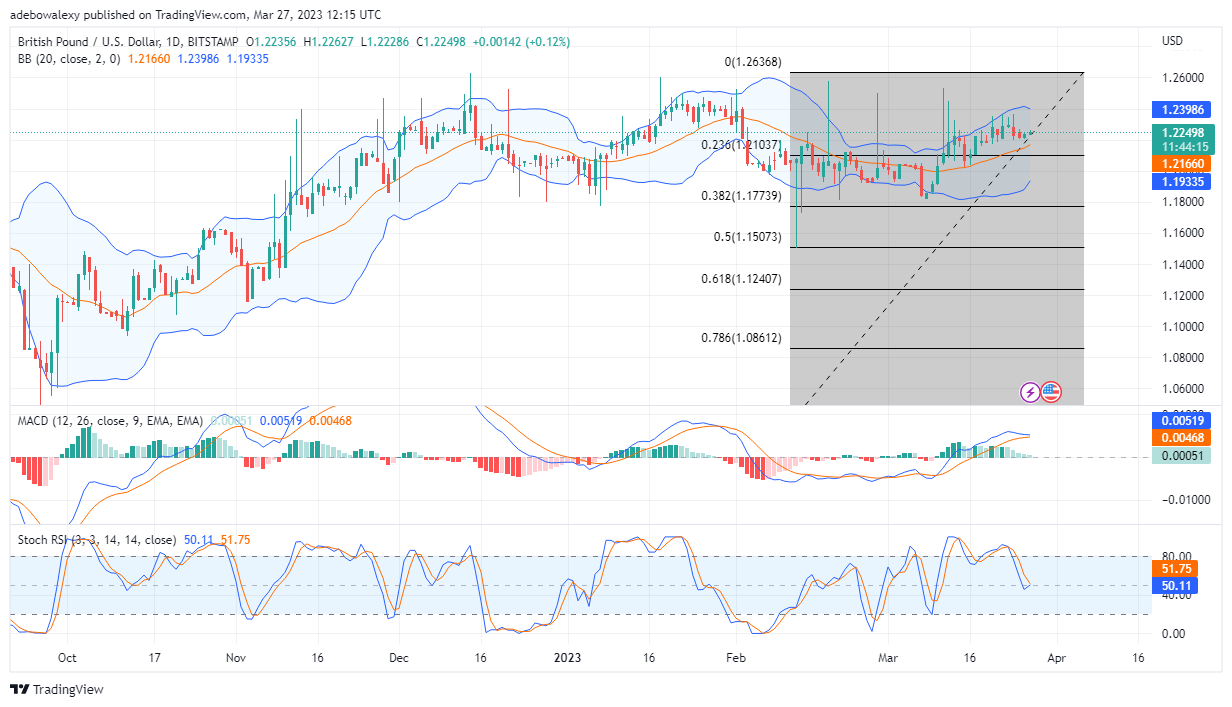Viewport: 1232px width, 707px height.
Task: Click the Dec label on the time axis
Action: [398, 658]
